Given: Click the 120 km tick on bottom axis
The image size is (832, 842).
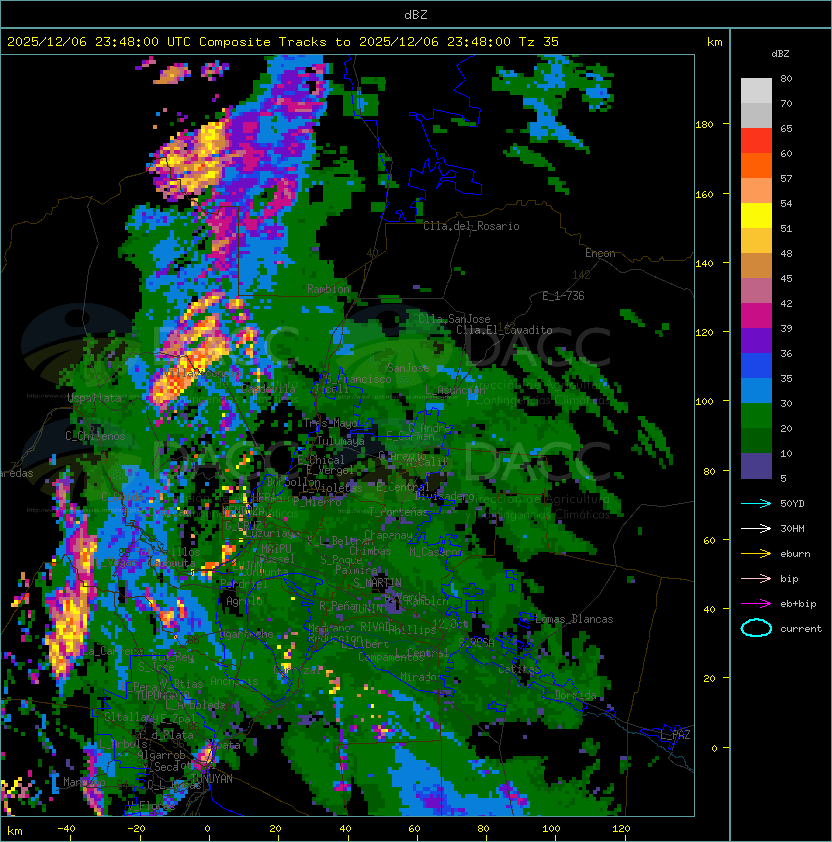Looking at the screenshot, I should pos(621,829).
